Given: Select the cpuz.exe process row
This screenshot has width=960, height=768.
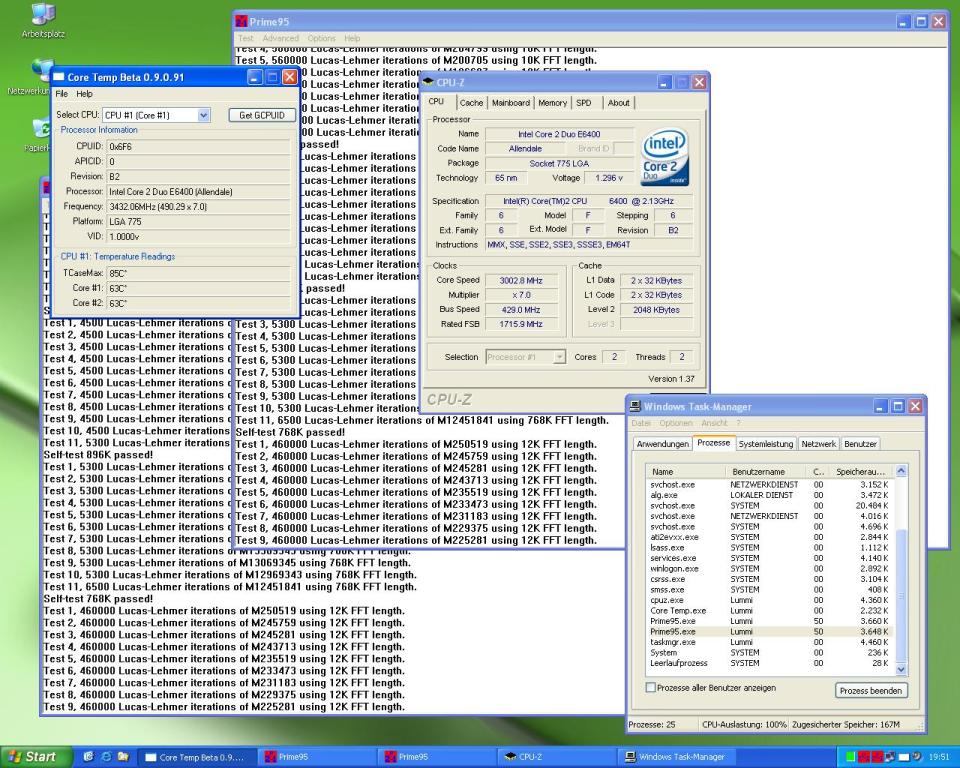Looking at the screenshot, I should pos(770,600).
